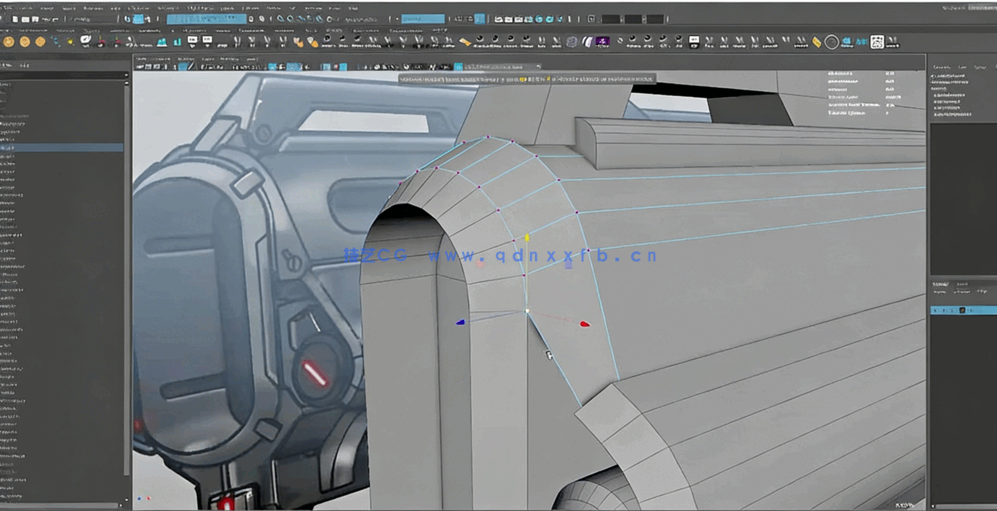Image resolution: width=997 pixels, height=511 pixels.
Task: Click the round ring icon on the shelf
Action: [x=831, y=42]
